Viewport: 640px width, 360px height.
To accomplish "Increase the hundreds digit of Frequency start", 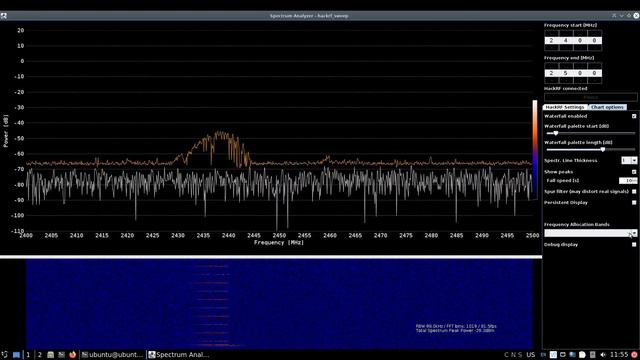I will click(x=566, y=33).
